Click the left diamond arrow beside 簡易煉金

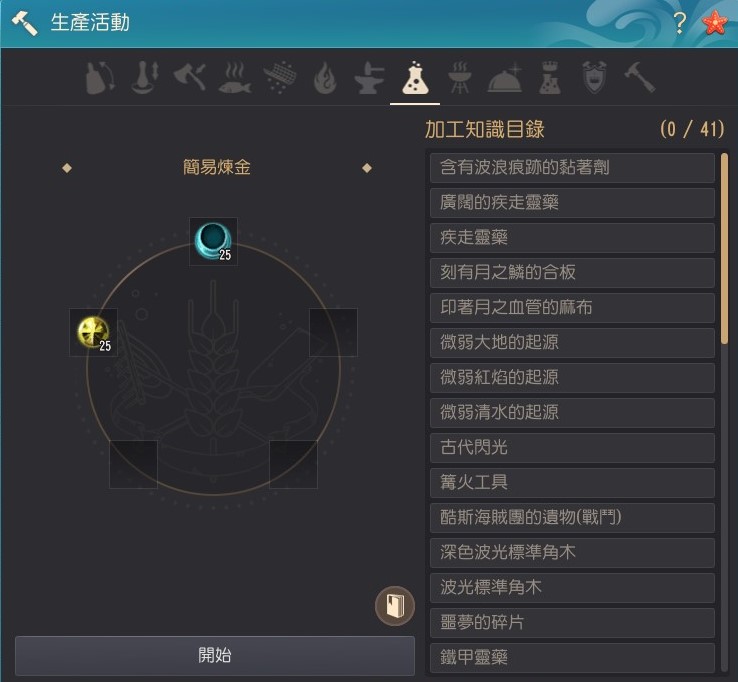[67, 168]
